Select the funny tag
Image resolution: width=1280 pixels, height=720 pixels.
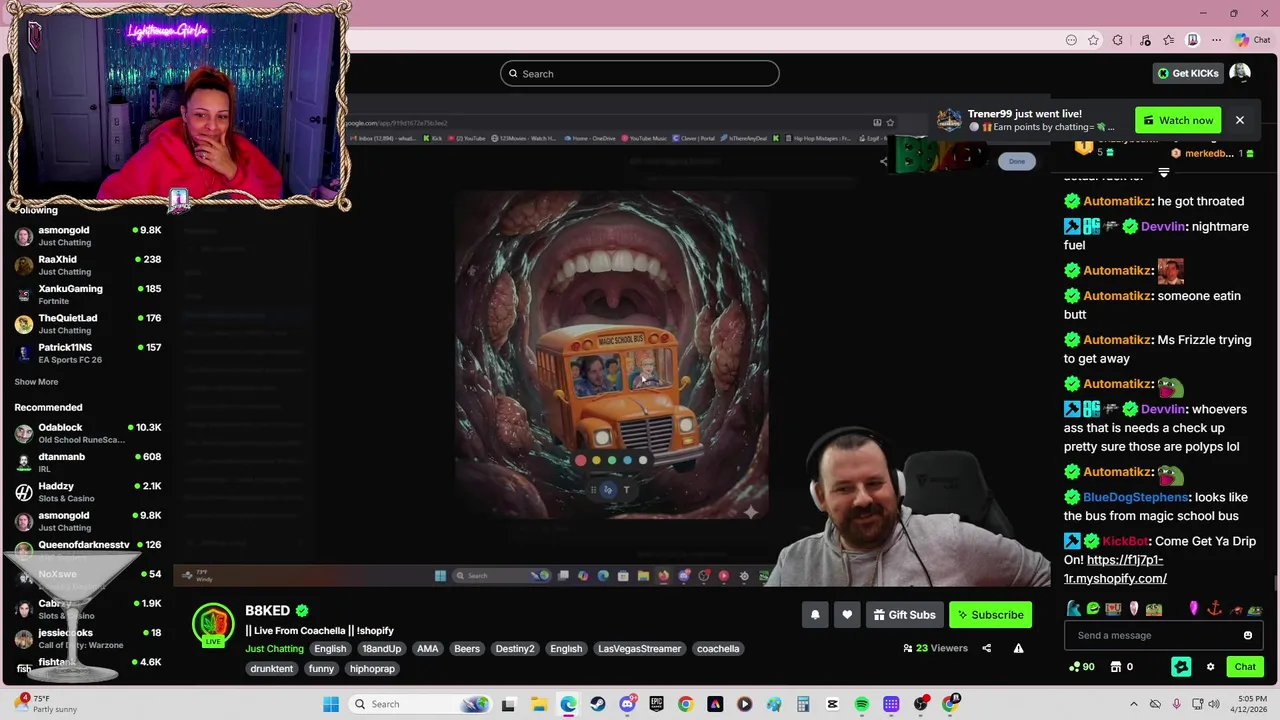coord(322,669)
